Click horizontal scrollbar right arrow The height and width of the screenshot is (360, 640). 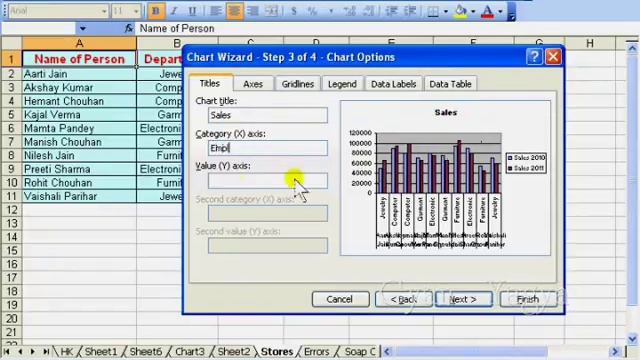pos(615,351)
